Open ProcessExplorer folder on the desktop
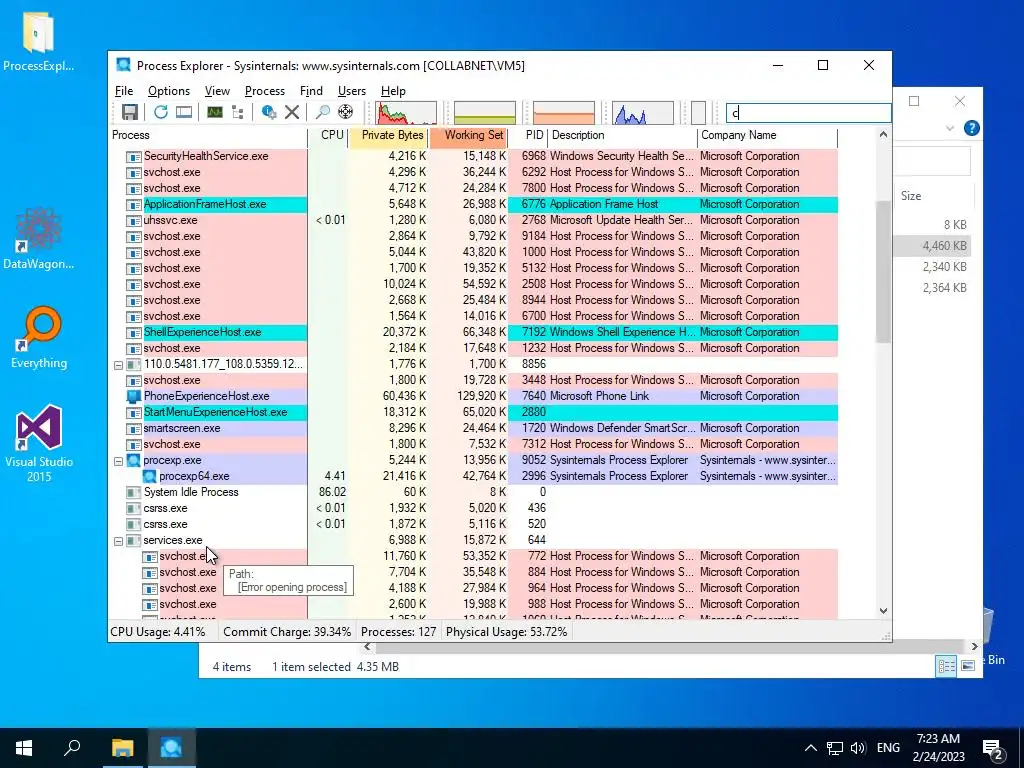The image size is (1024, 768). tap(39, 42)
